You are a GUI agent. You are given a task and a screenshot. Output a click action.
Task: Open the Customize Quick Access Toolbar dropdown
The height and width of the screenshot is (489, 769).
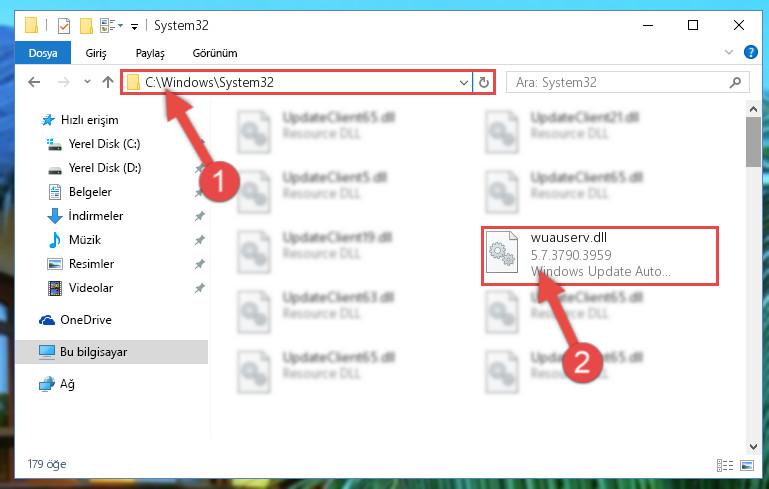click(134, 26)
